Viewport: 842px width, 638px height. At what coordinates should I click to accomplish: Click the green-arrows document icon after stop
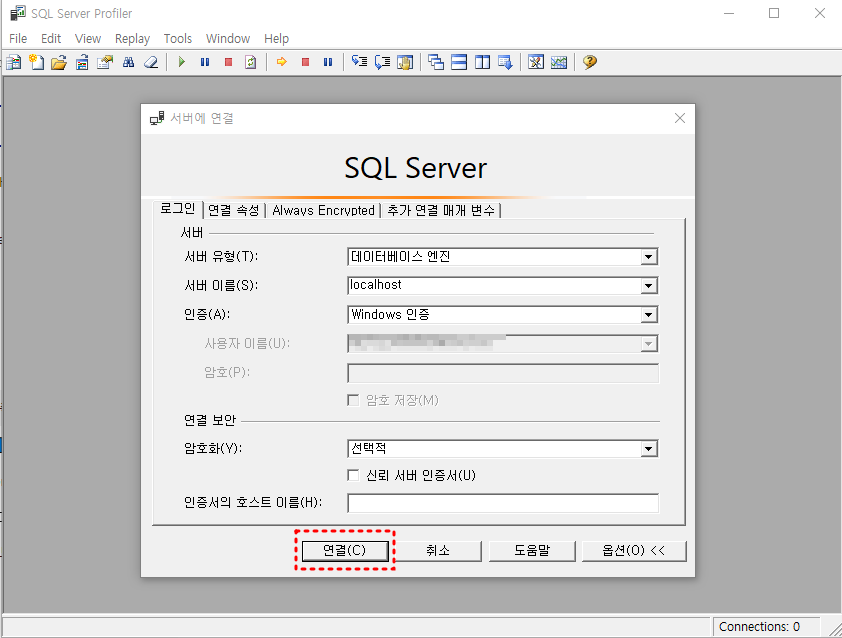tap(251, 62)
